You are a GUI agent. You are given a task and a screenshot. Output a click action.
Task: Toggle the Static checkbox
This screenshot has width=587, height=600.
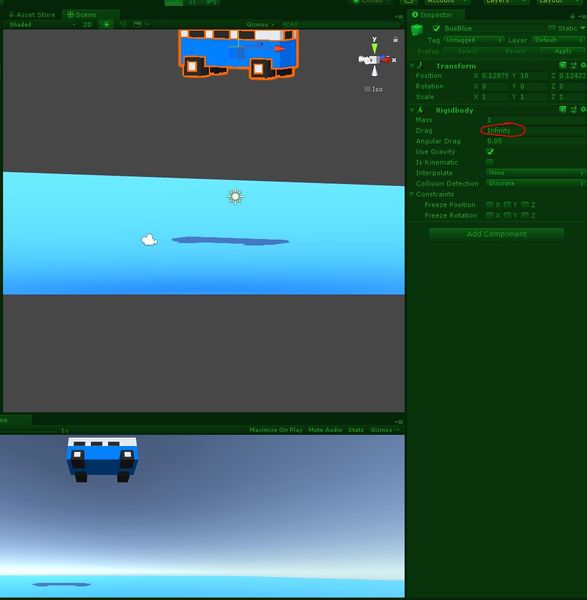coord(552,28)
